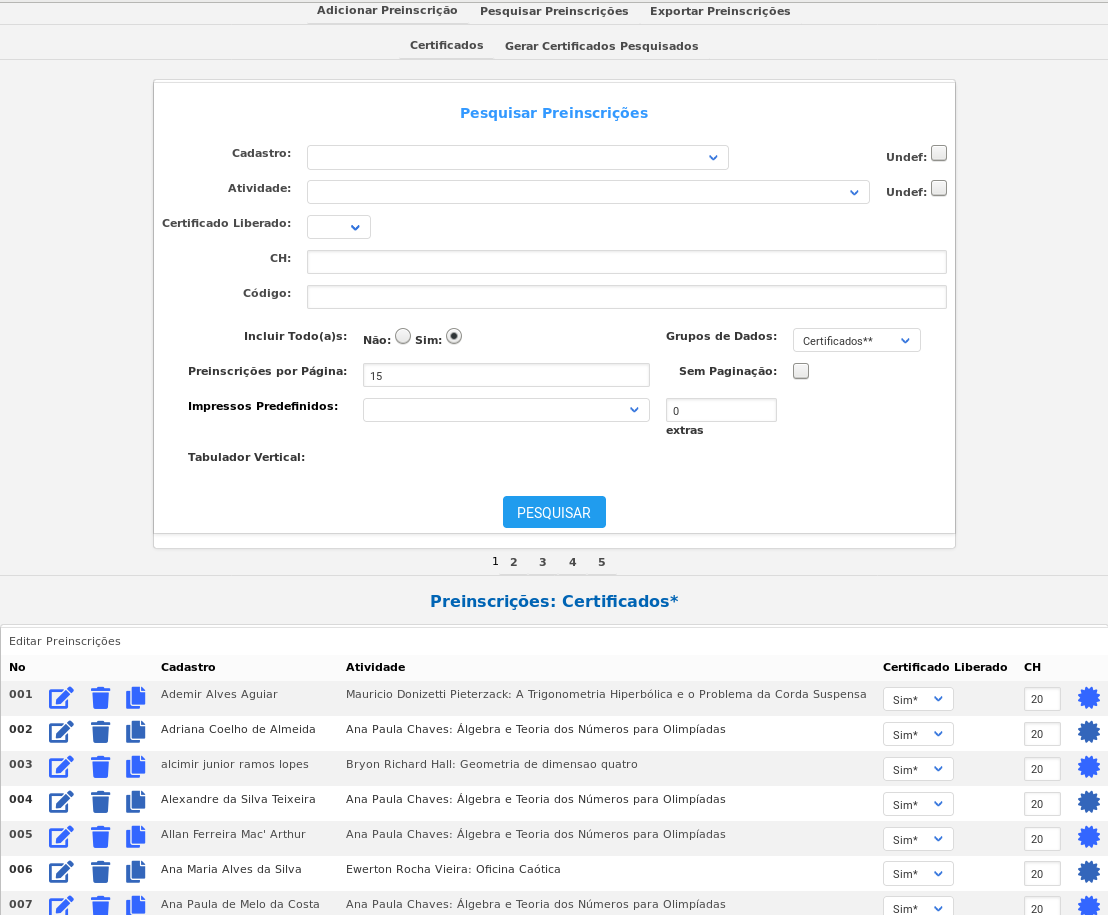Click the certificate seal icon for row 001
This screenshot has width=1108, height=915.
[x=1089, y=698]
